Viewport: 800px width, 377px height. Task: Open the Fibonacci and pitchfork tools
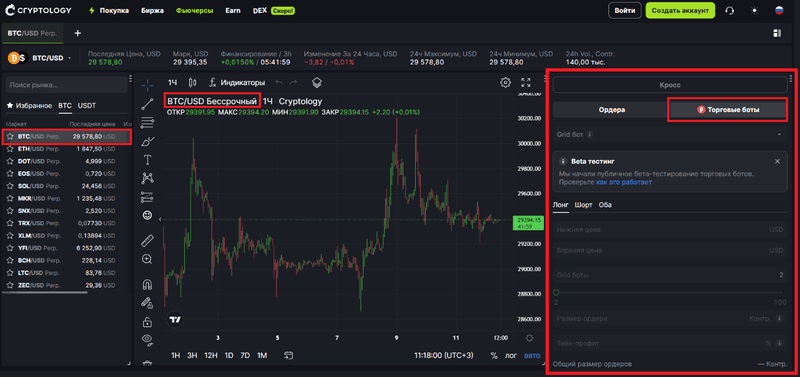pyautogui.click(x=147, y=122)
